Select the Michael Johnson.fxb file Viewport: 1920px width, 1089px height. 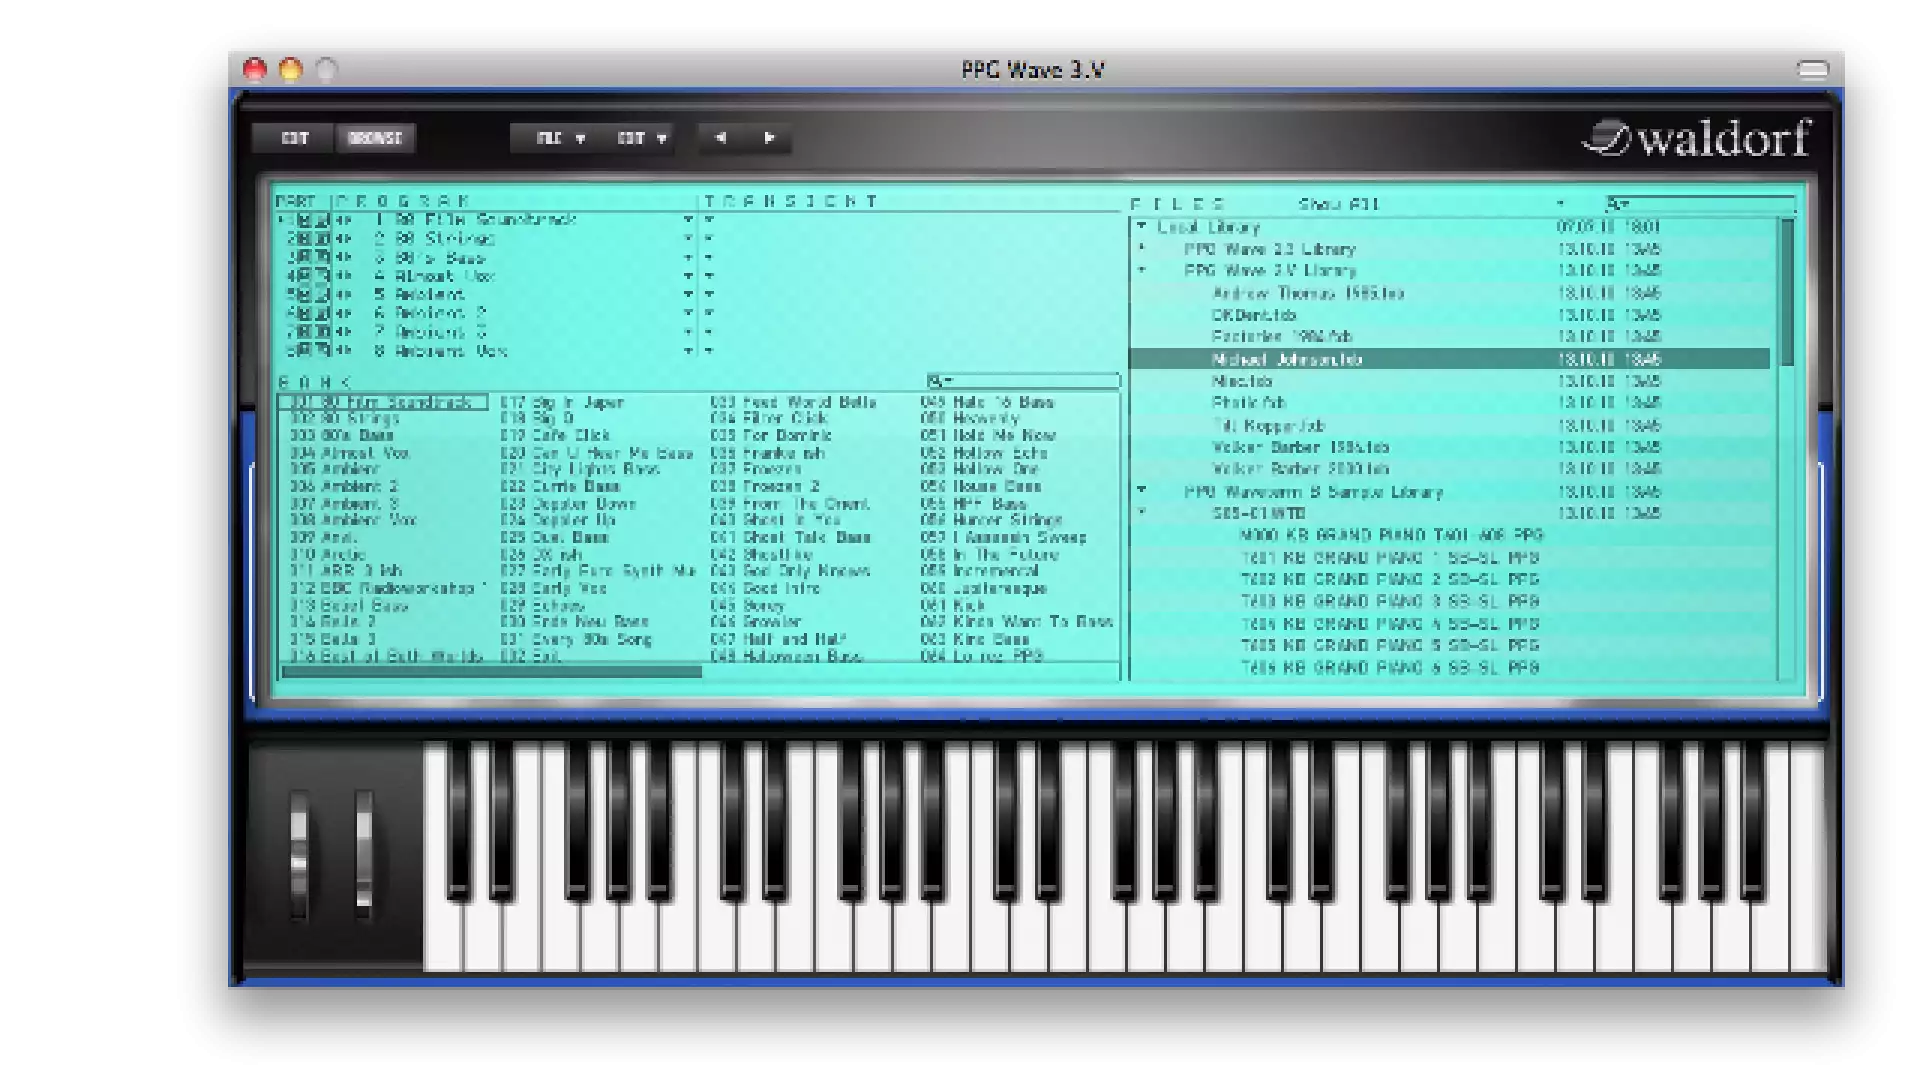(1449, 359)
